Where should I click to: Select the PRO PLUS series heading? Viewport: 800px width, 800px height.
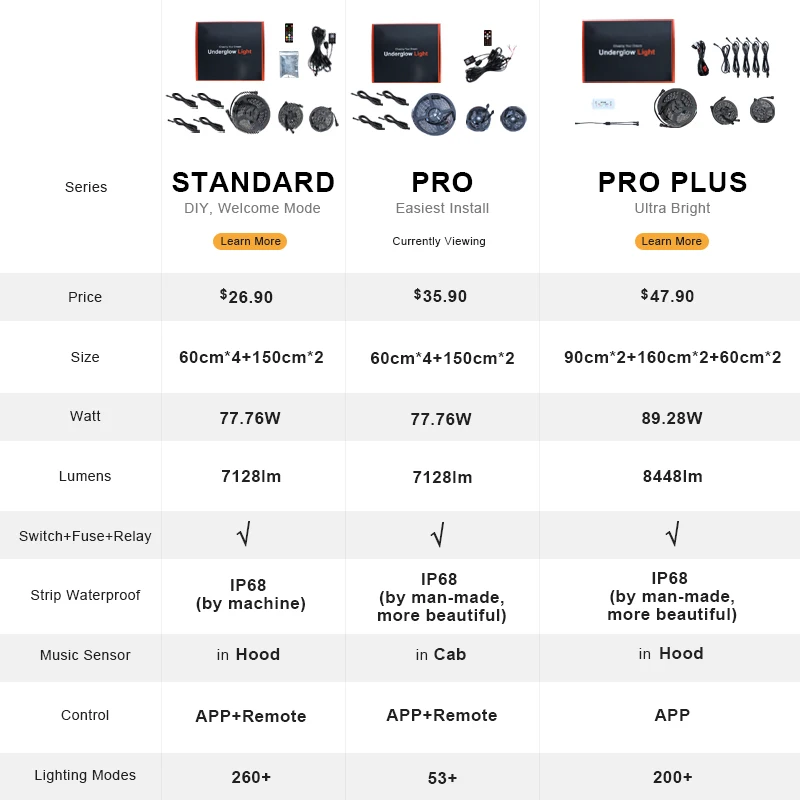click(x=672, y=183)
